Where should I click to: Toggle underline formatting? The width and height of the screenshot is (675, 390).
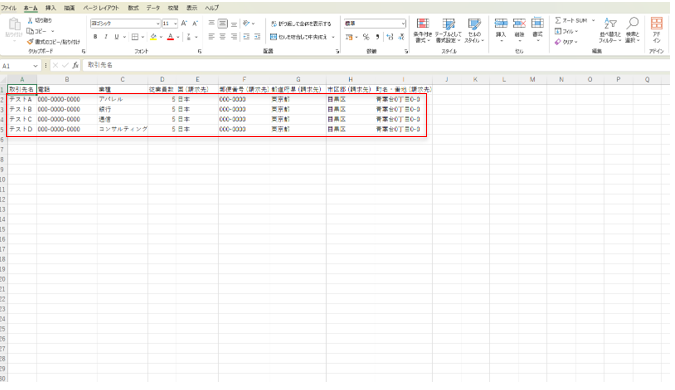tap(116, 37)
